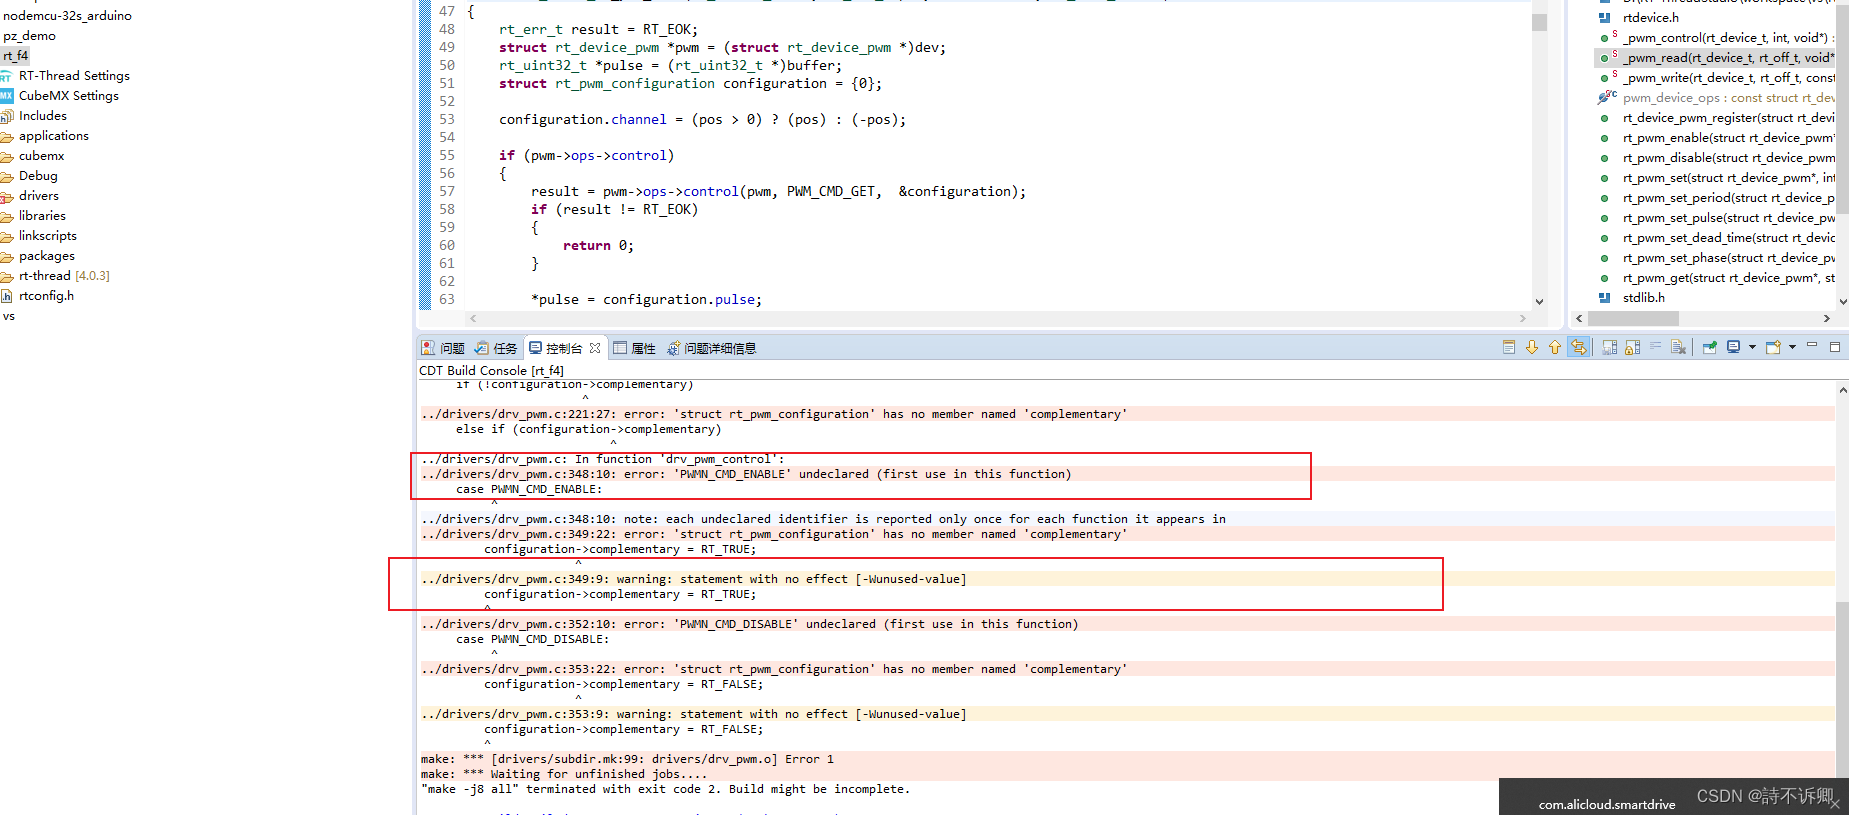Select pwm_device_ops in outline
Image resolution: width=1849 pixels, height=815 pixels.
pyautogui.click(x=1728, y=98)
